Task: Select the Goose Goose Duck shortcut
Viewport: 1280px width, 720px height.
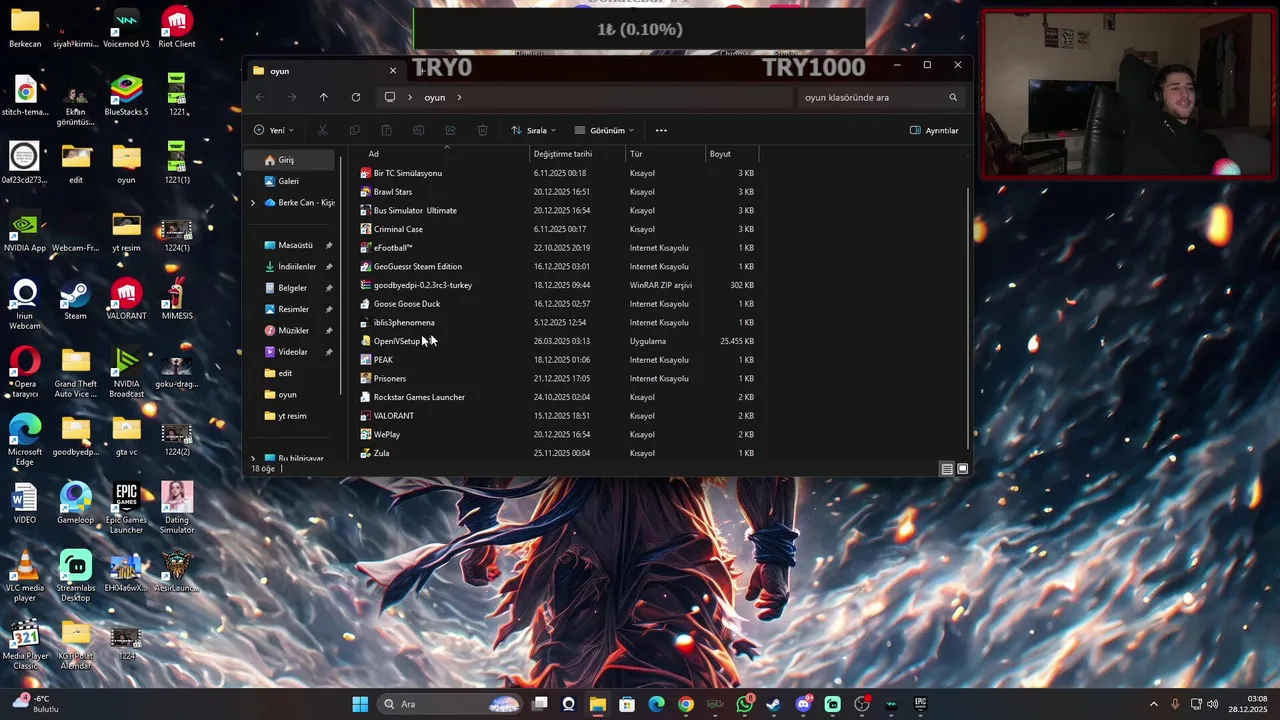Action: 406,304
